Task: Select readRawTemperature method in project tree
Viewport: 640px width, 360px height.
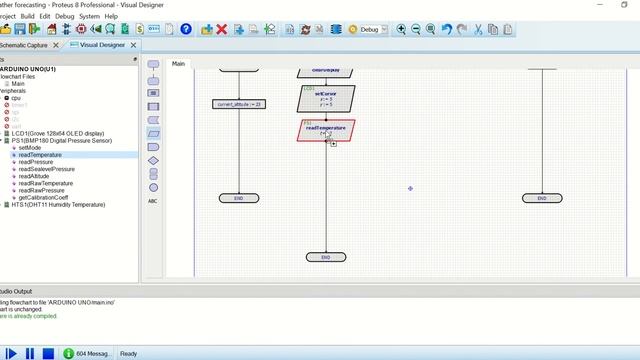Action: (x=46, y=183)
